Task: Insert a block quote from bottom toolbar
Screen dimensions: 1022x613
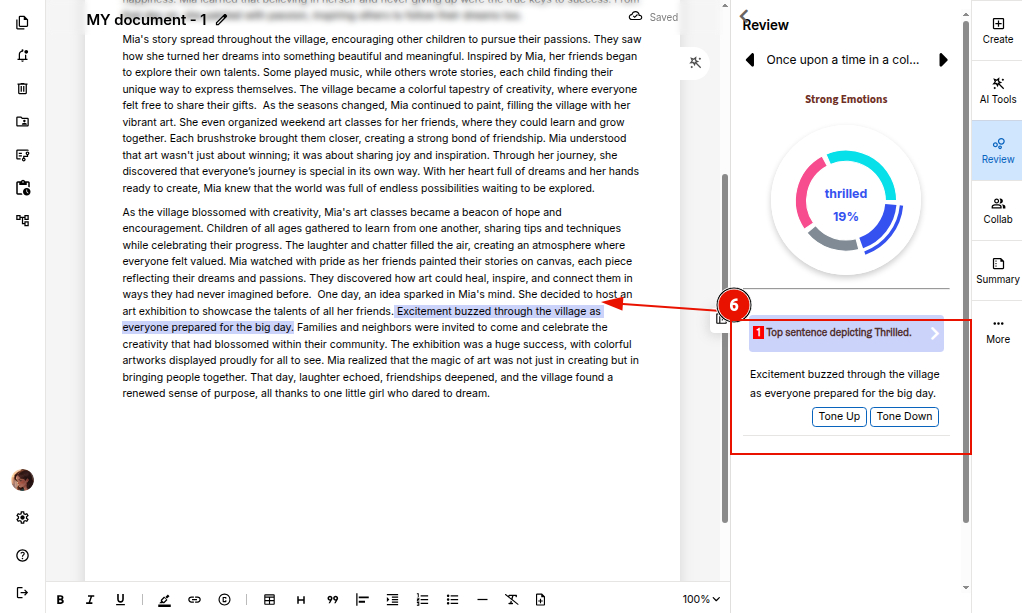Action: [x=332, y=600]
